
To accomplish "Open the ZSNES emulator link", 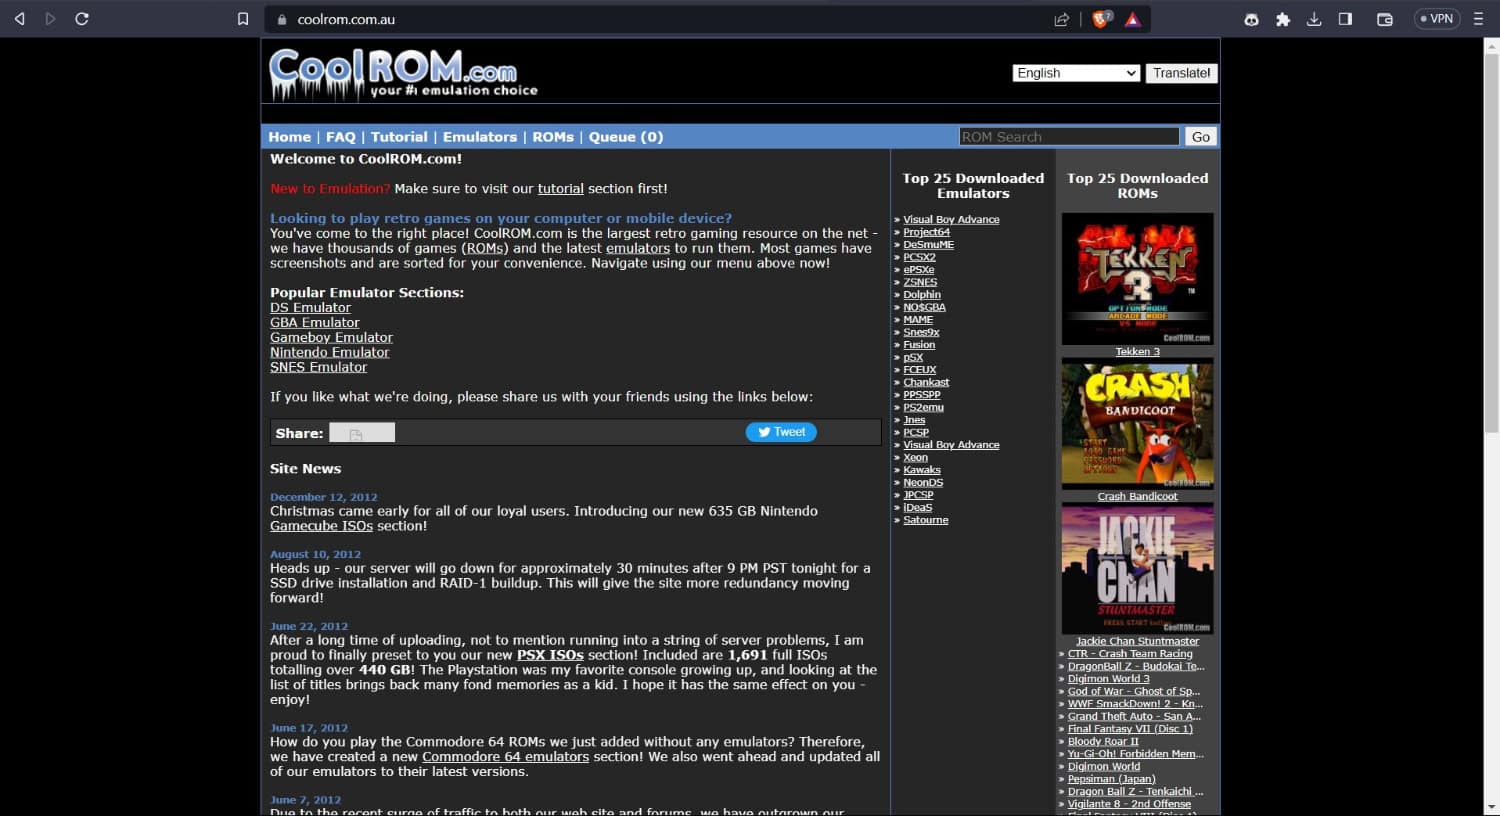I will (x=920, y=282).
